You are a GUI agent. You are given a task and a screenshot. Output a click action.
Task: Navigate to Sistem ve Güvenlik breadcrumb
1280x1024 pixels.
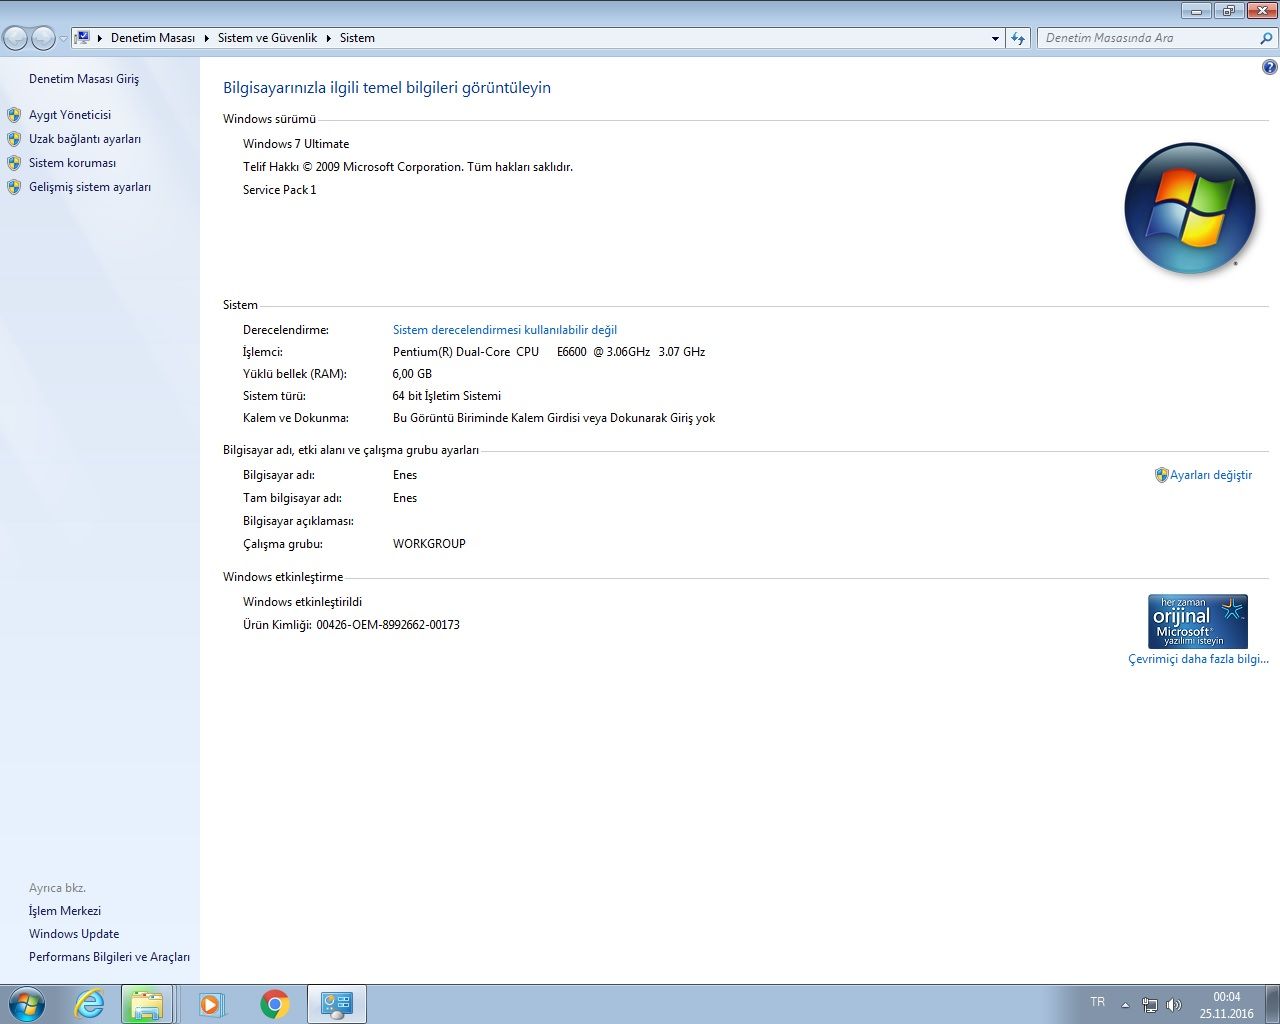click(x=267, y=38)
